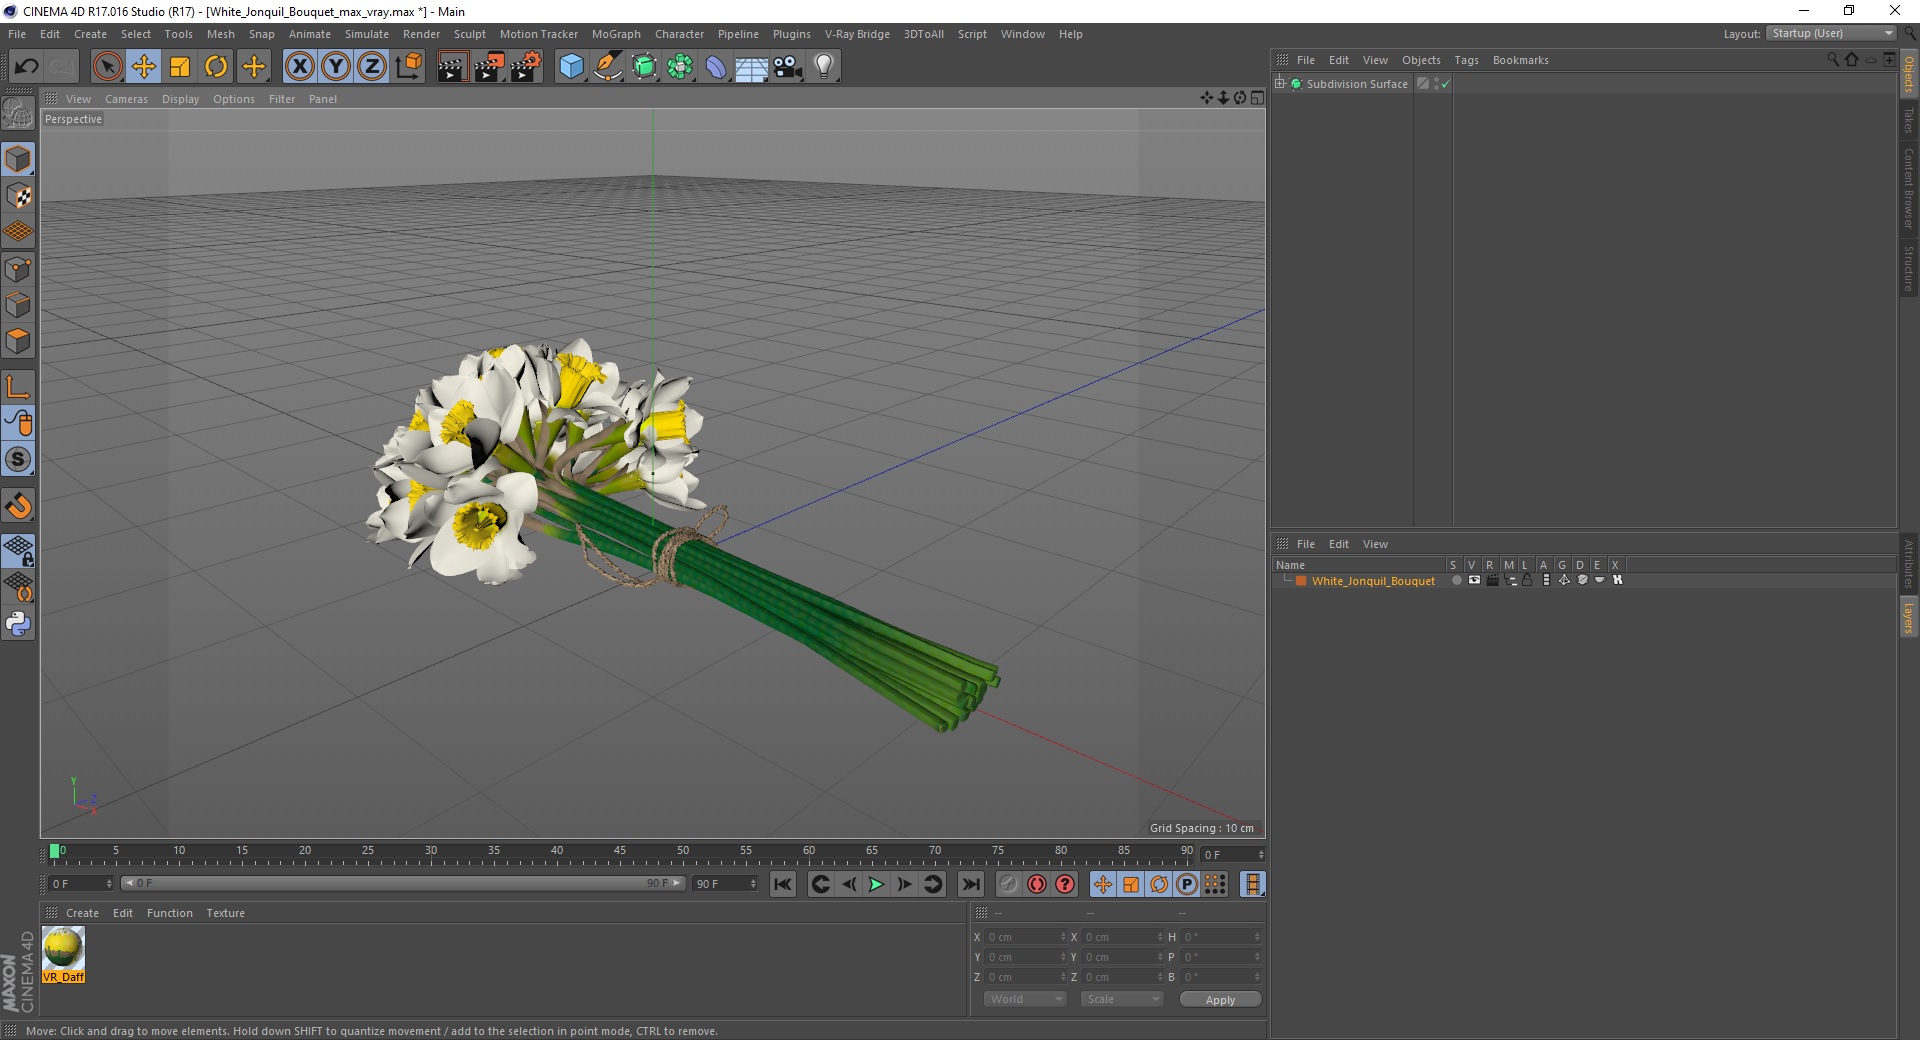
Task: Open the World coordinate dropdown
Action: pos(1025,999)
